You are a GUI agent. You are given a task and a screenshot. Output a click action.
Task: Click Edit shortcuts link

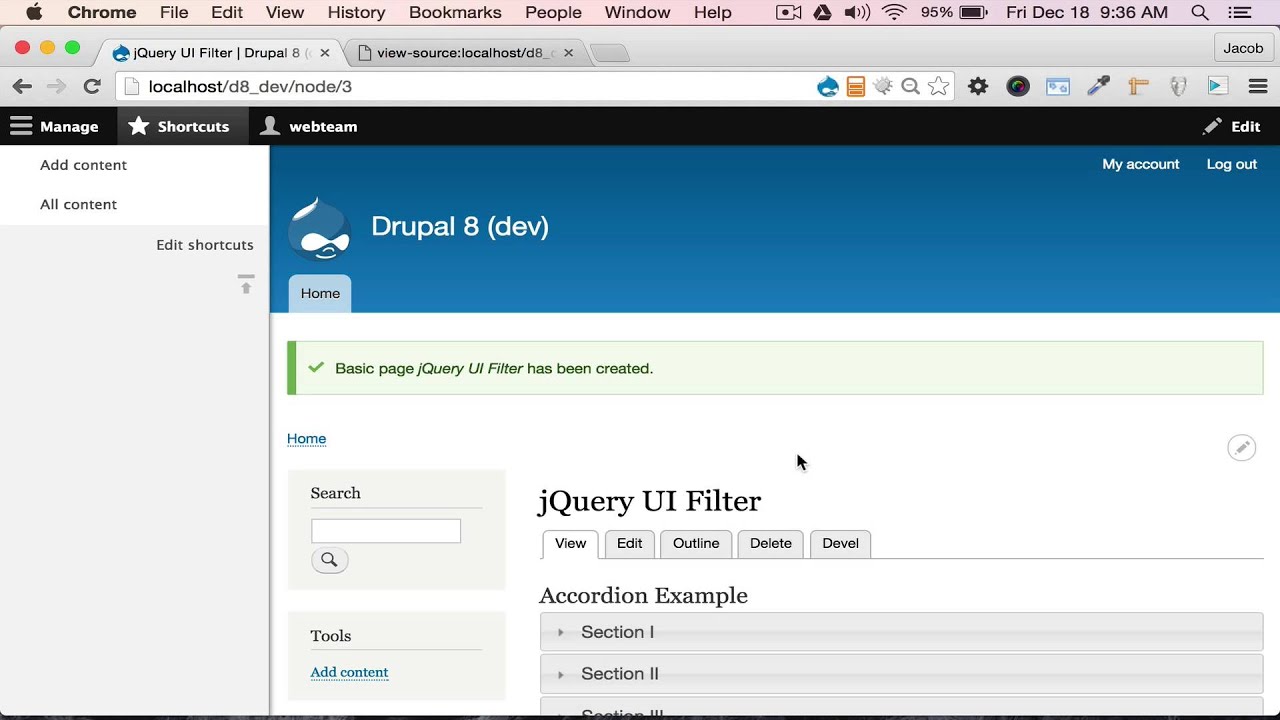[x=205, y=245]
